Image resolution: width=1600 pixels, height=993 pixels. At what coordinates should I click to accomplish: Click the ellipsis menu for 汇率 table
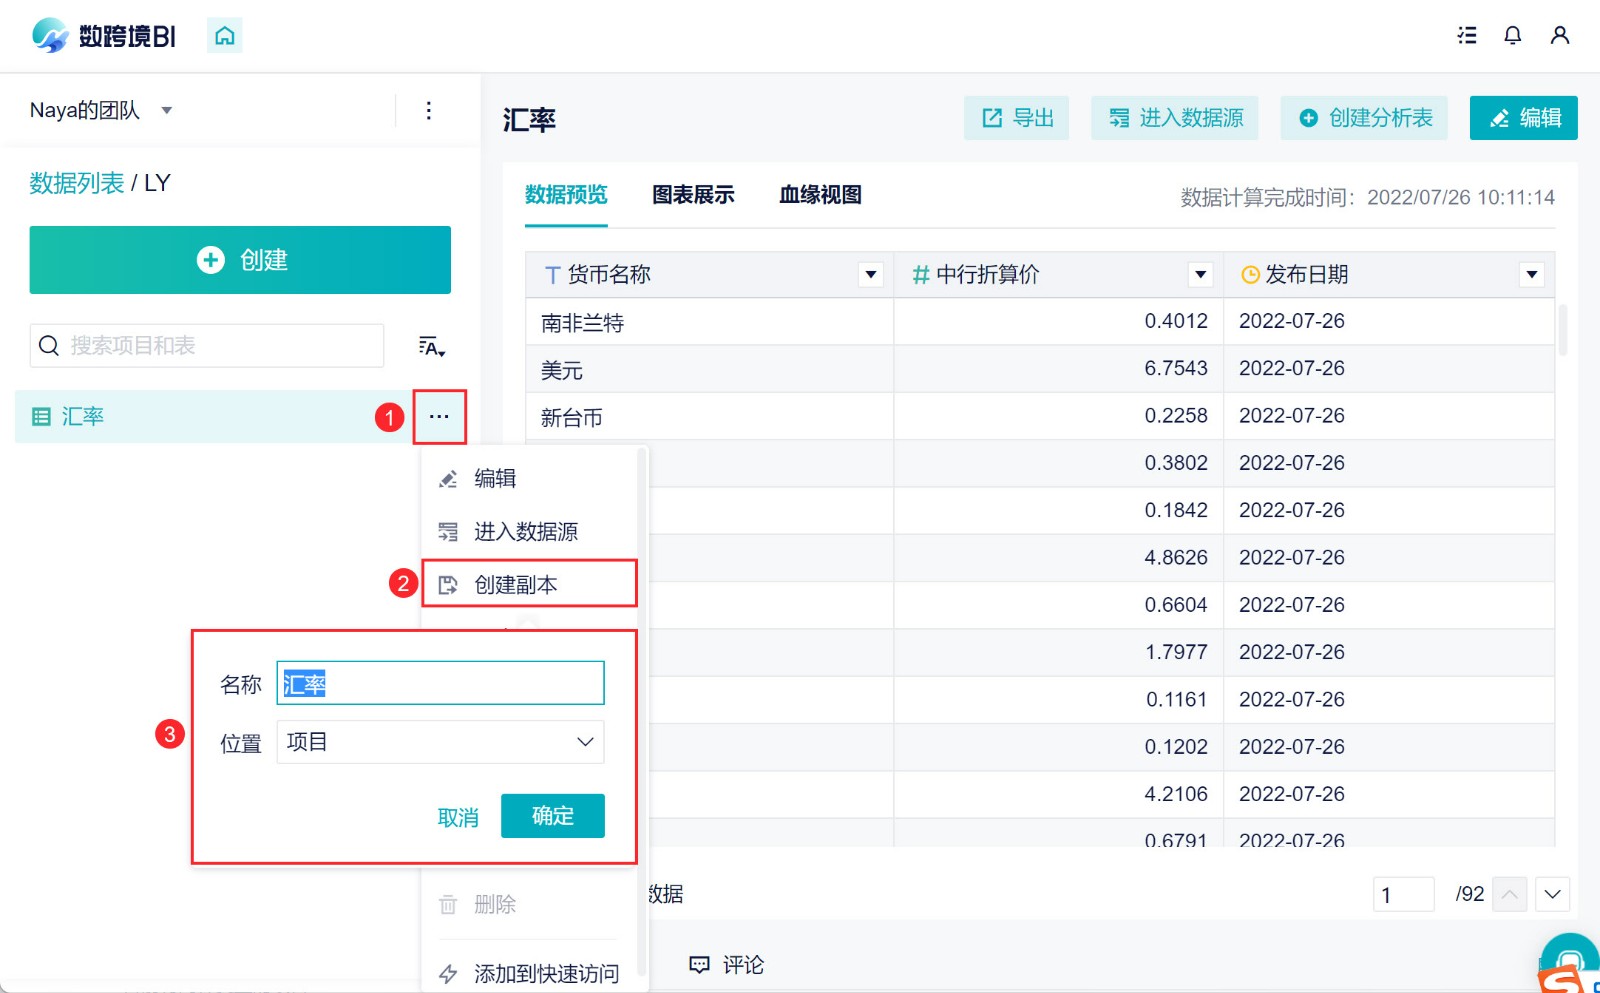tap(439, 417)
